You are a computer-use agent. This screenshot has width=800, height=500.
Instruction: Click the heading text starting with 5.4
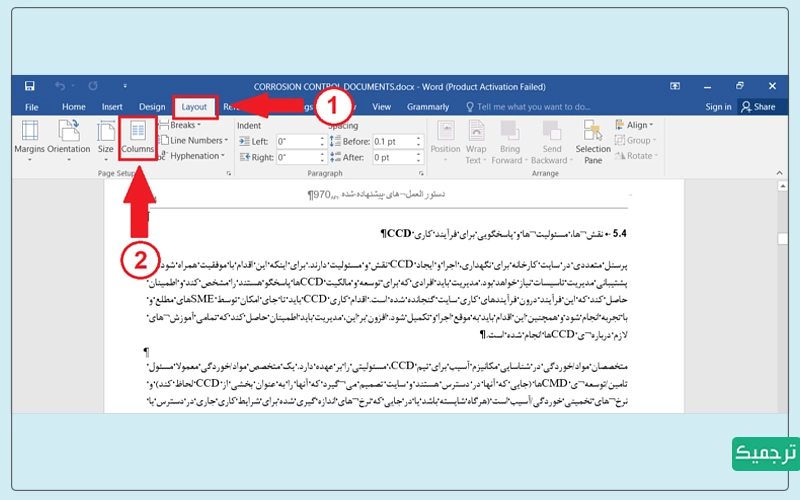tap(503, 234)
